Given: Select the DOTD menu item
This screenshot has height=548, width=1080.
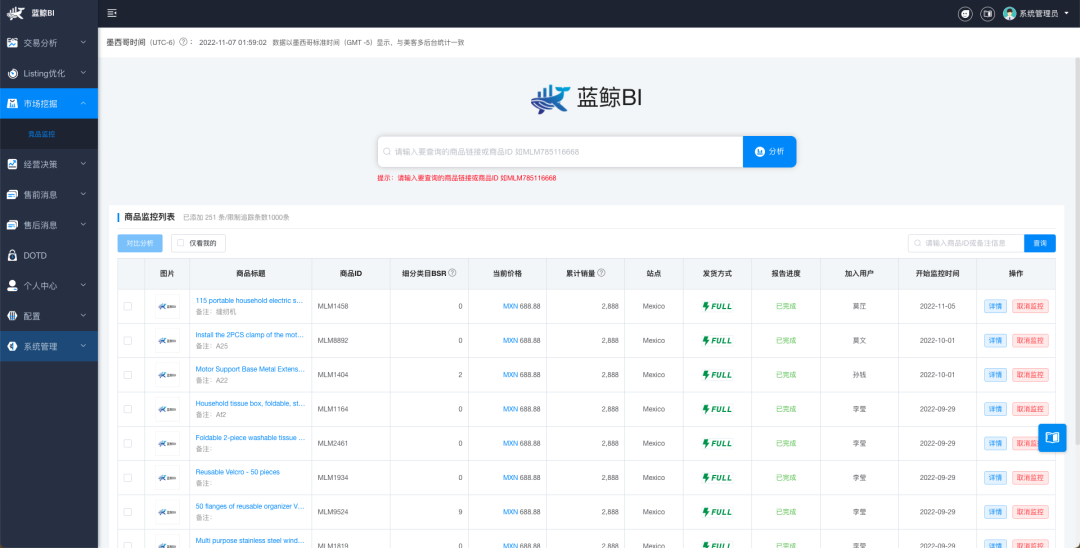Looking at the screenshot, I should tap(49, 255).
